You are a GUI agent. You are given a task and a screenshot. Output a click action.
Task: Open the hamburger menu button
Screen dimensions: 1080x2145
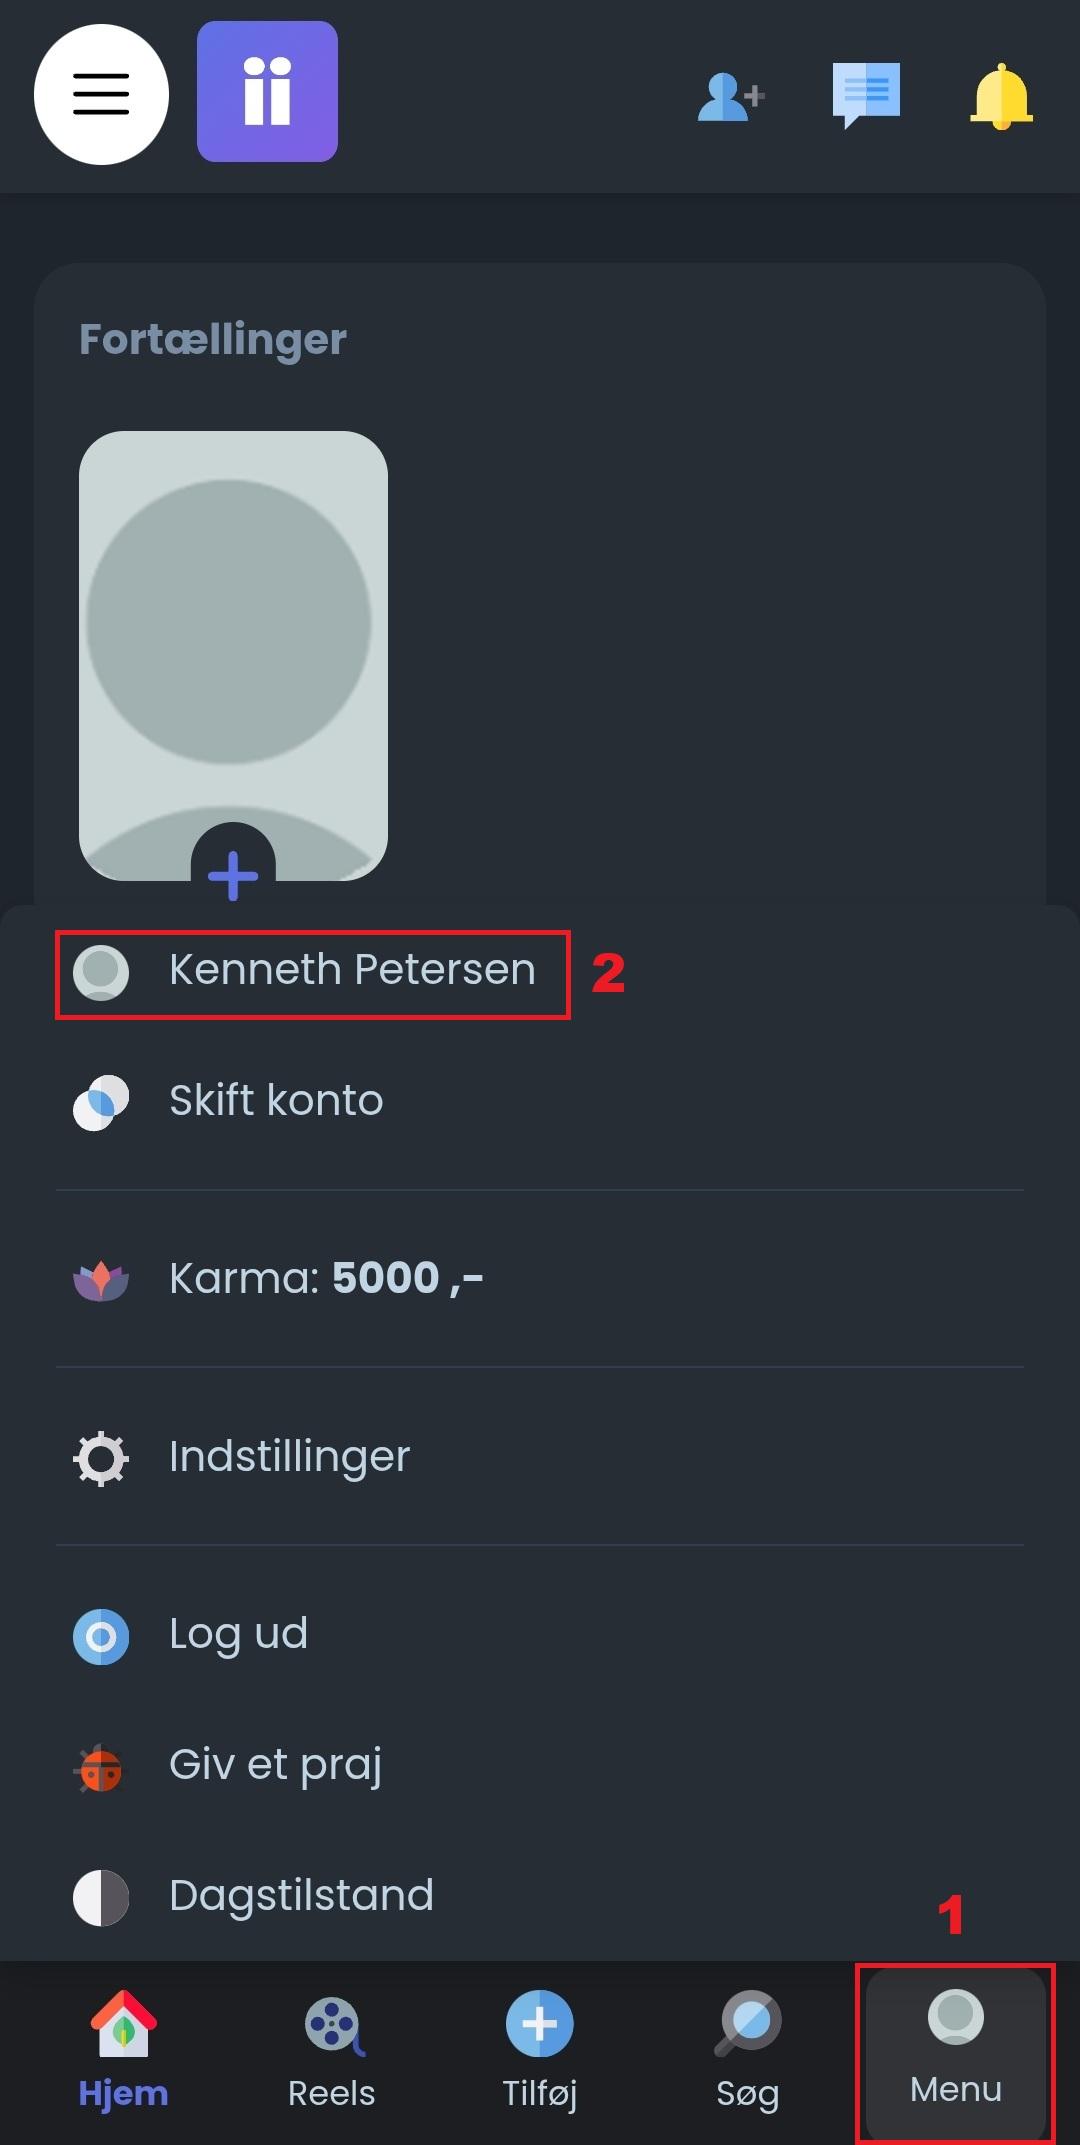point(101,94)
